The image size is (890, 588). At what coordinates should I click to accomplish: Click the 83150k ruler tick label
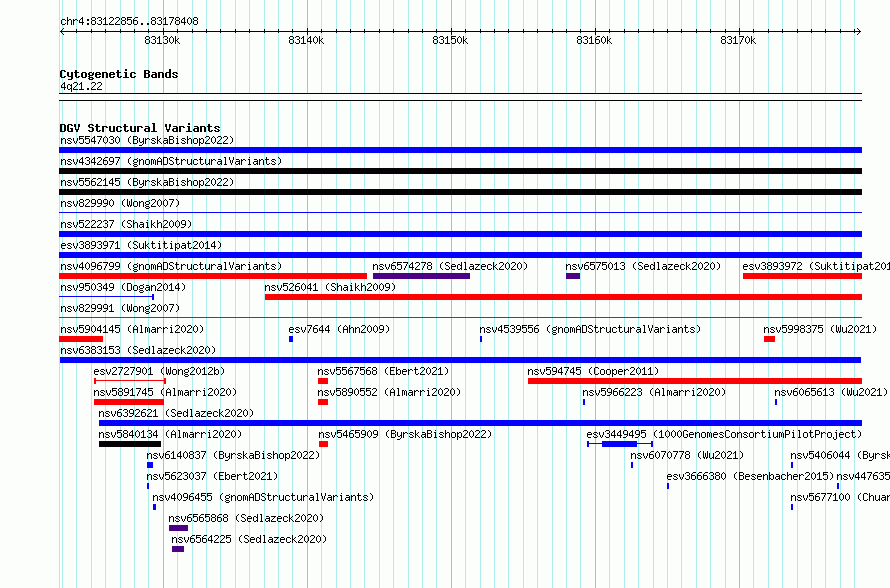tap(450, 41)
